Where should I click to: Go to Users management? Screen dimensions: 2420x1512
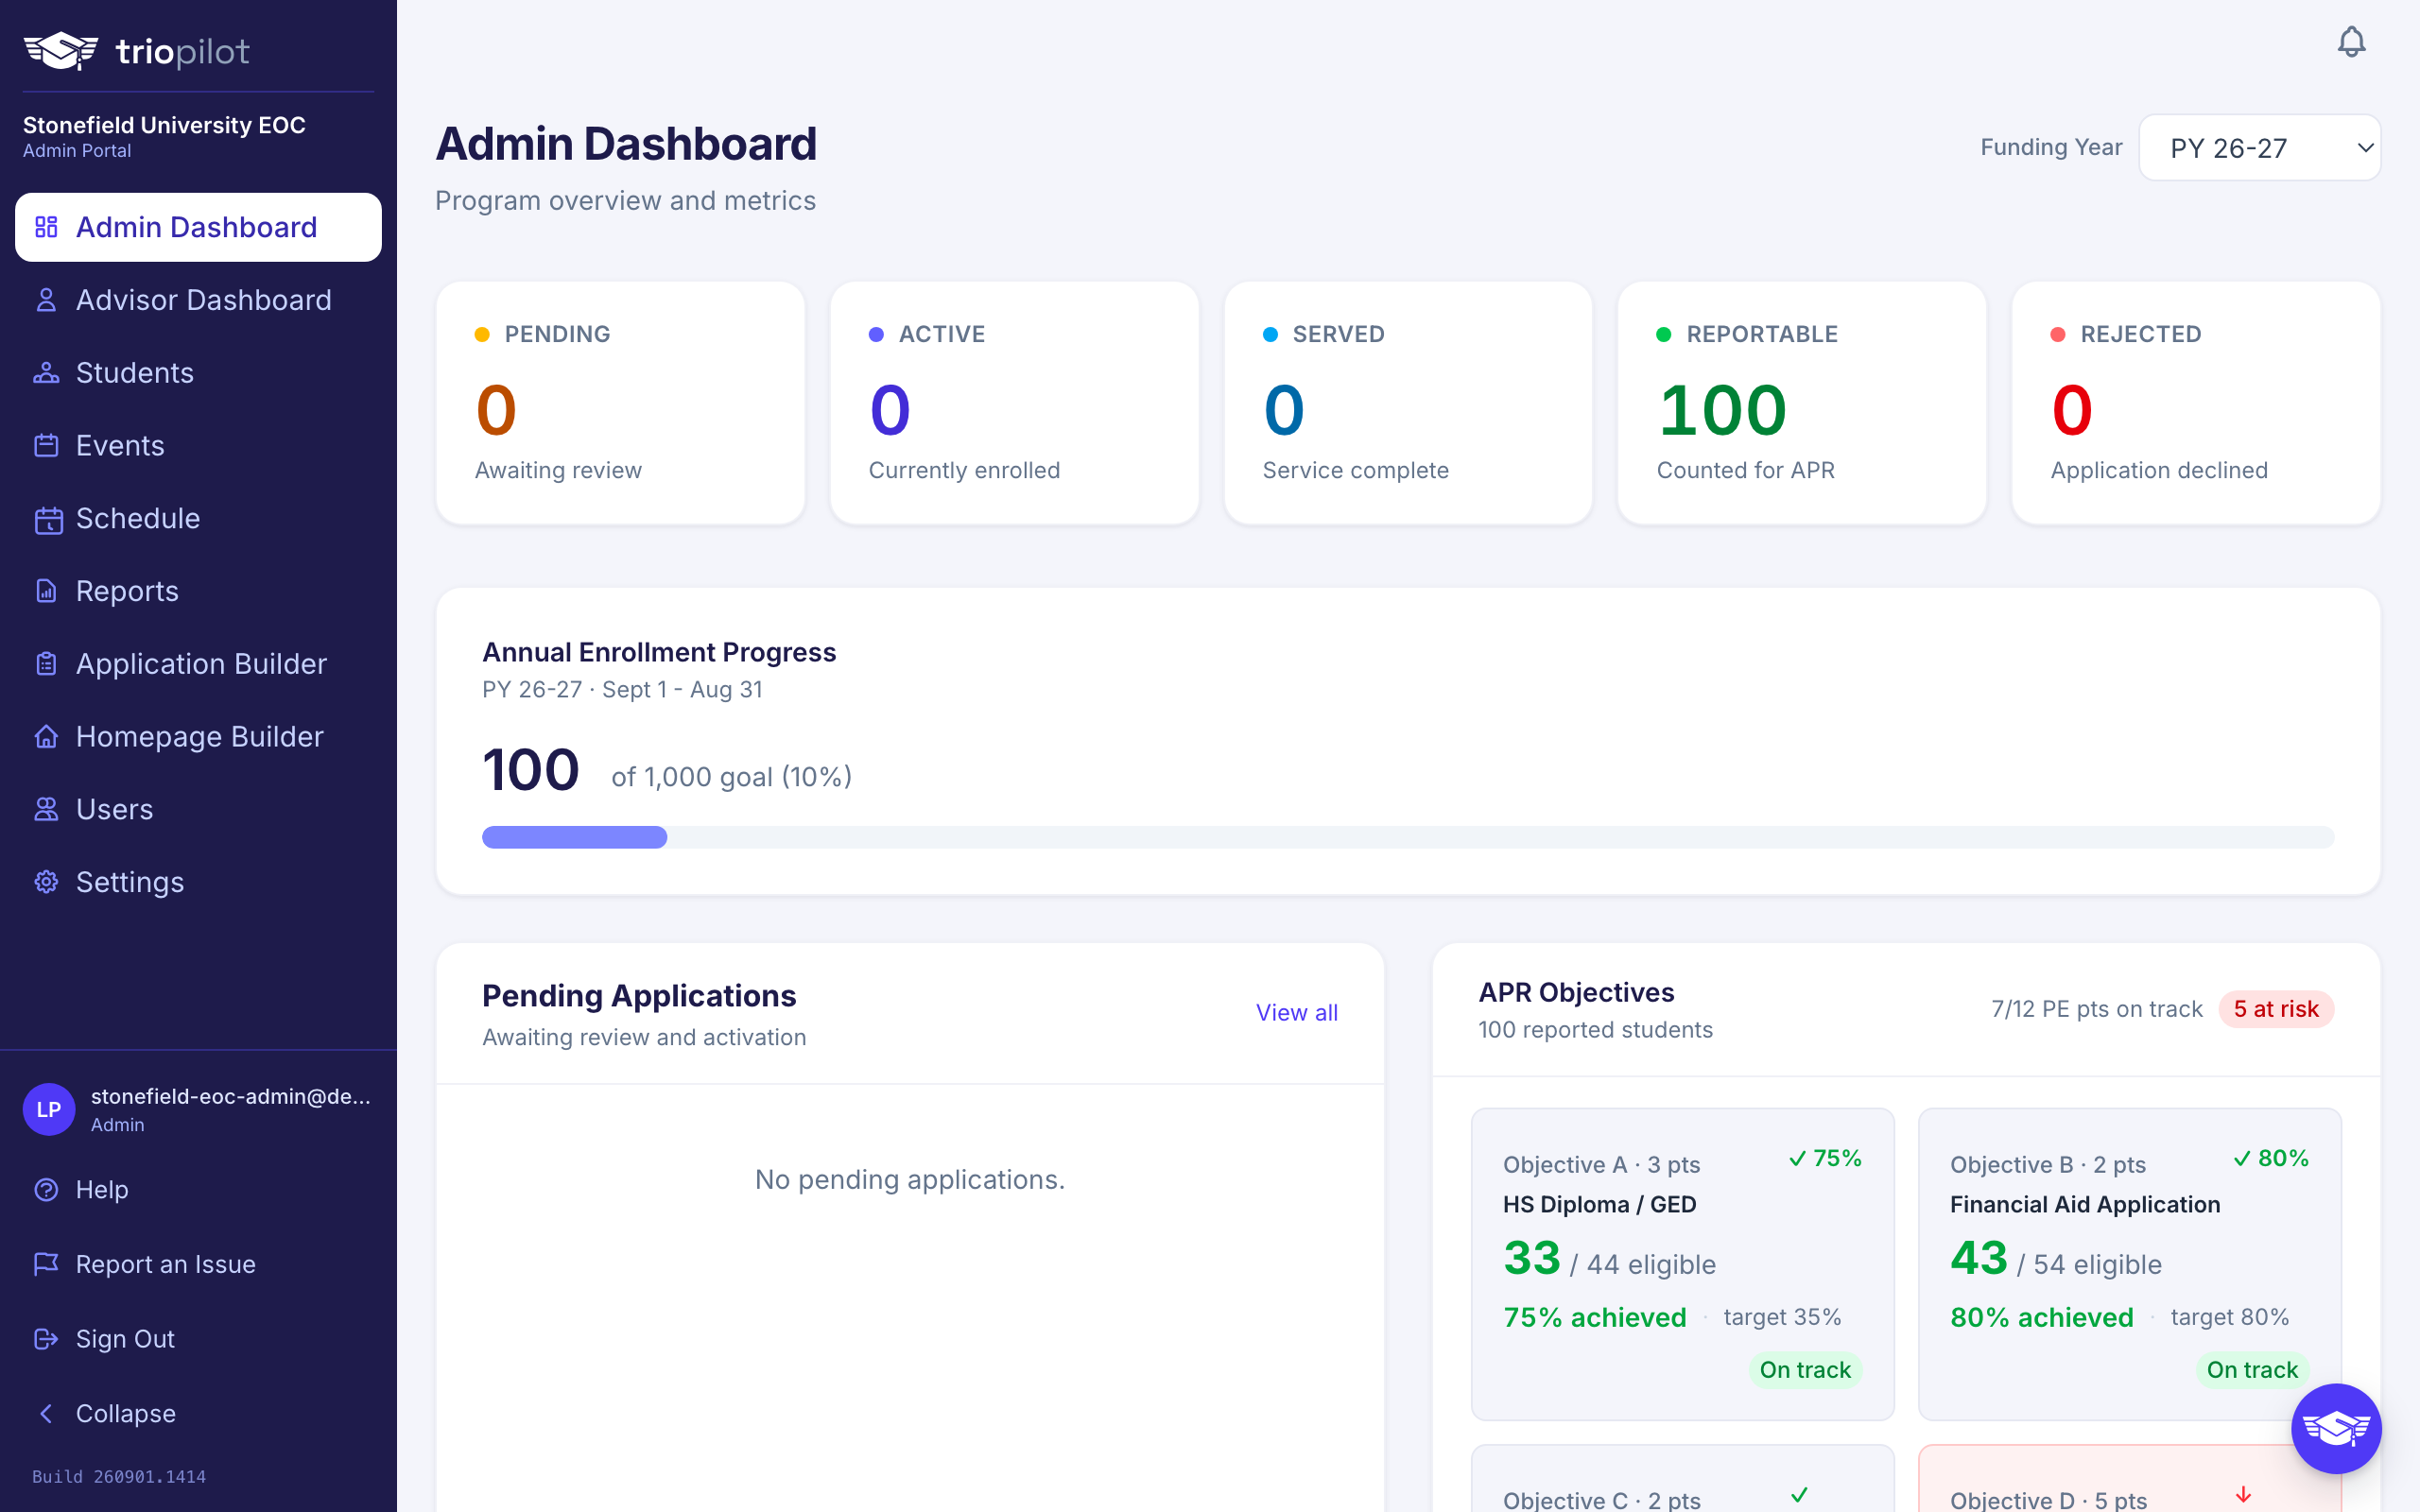pyautogui.click(x=198, y=809)
